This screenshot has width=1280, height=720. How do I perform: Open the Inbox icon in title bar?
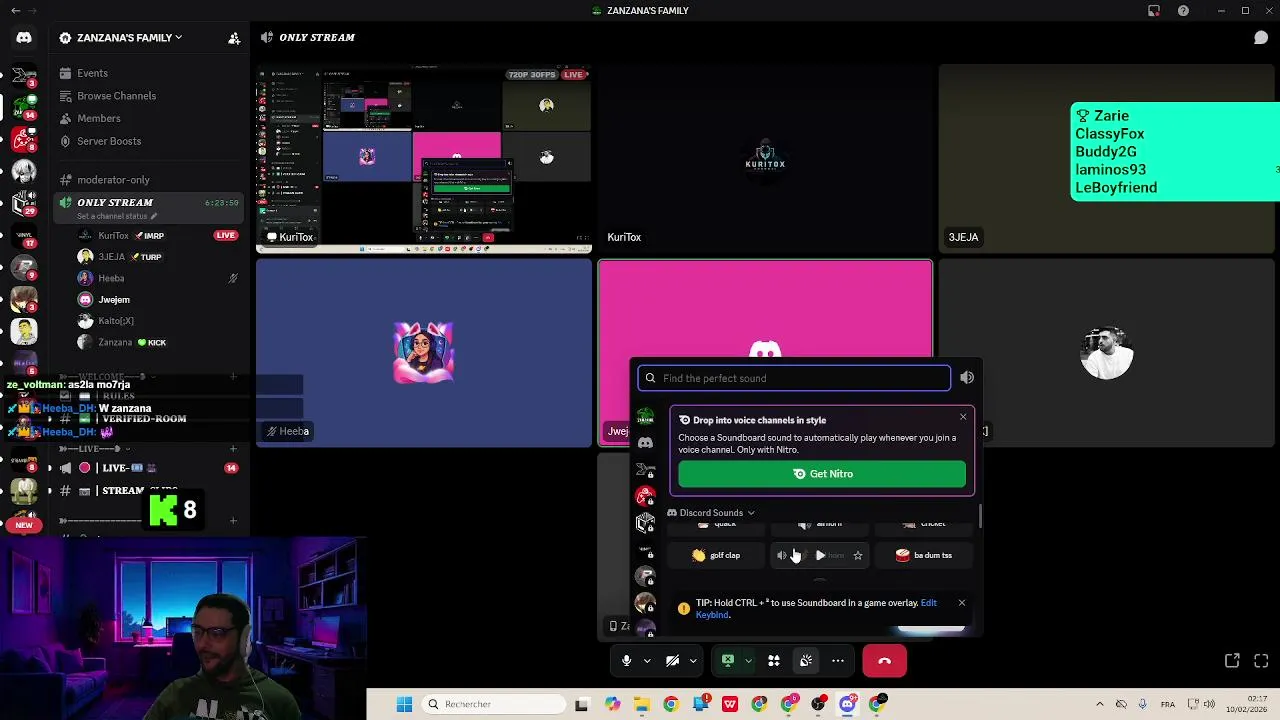[1154, 11]
